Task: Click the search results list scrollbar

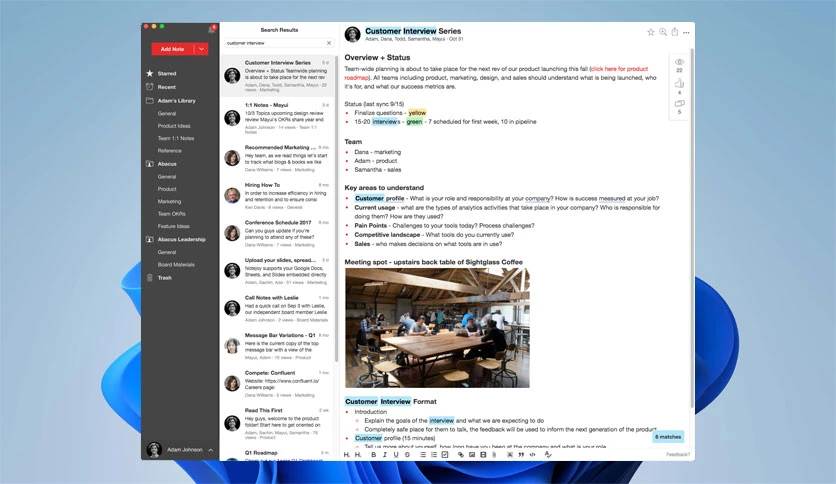Action: (336, 208)
